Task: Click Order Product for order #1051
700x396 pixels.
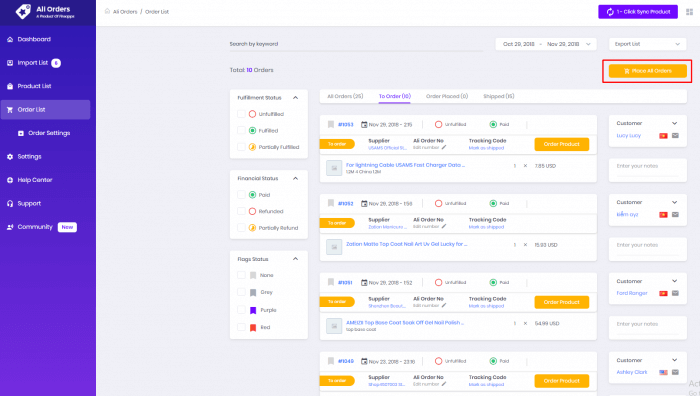Action: pyautogui.click(x=562, y=302)
